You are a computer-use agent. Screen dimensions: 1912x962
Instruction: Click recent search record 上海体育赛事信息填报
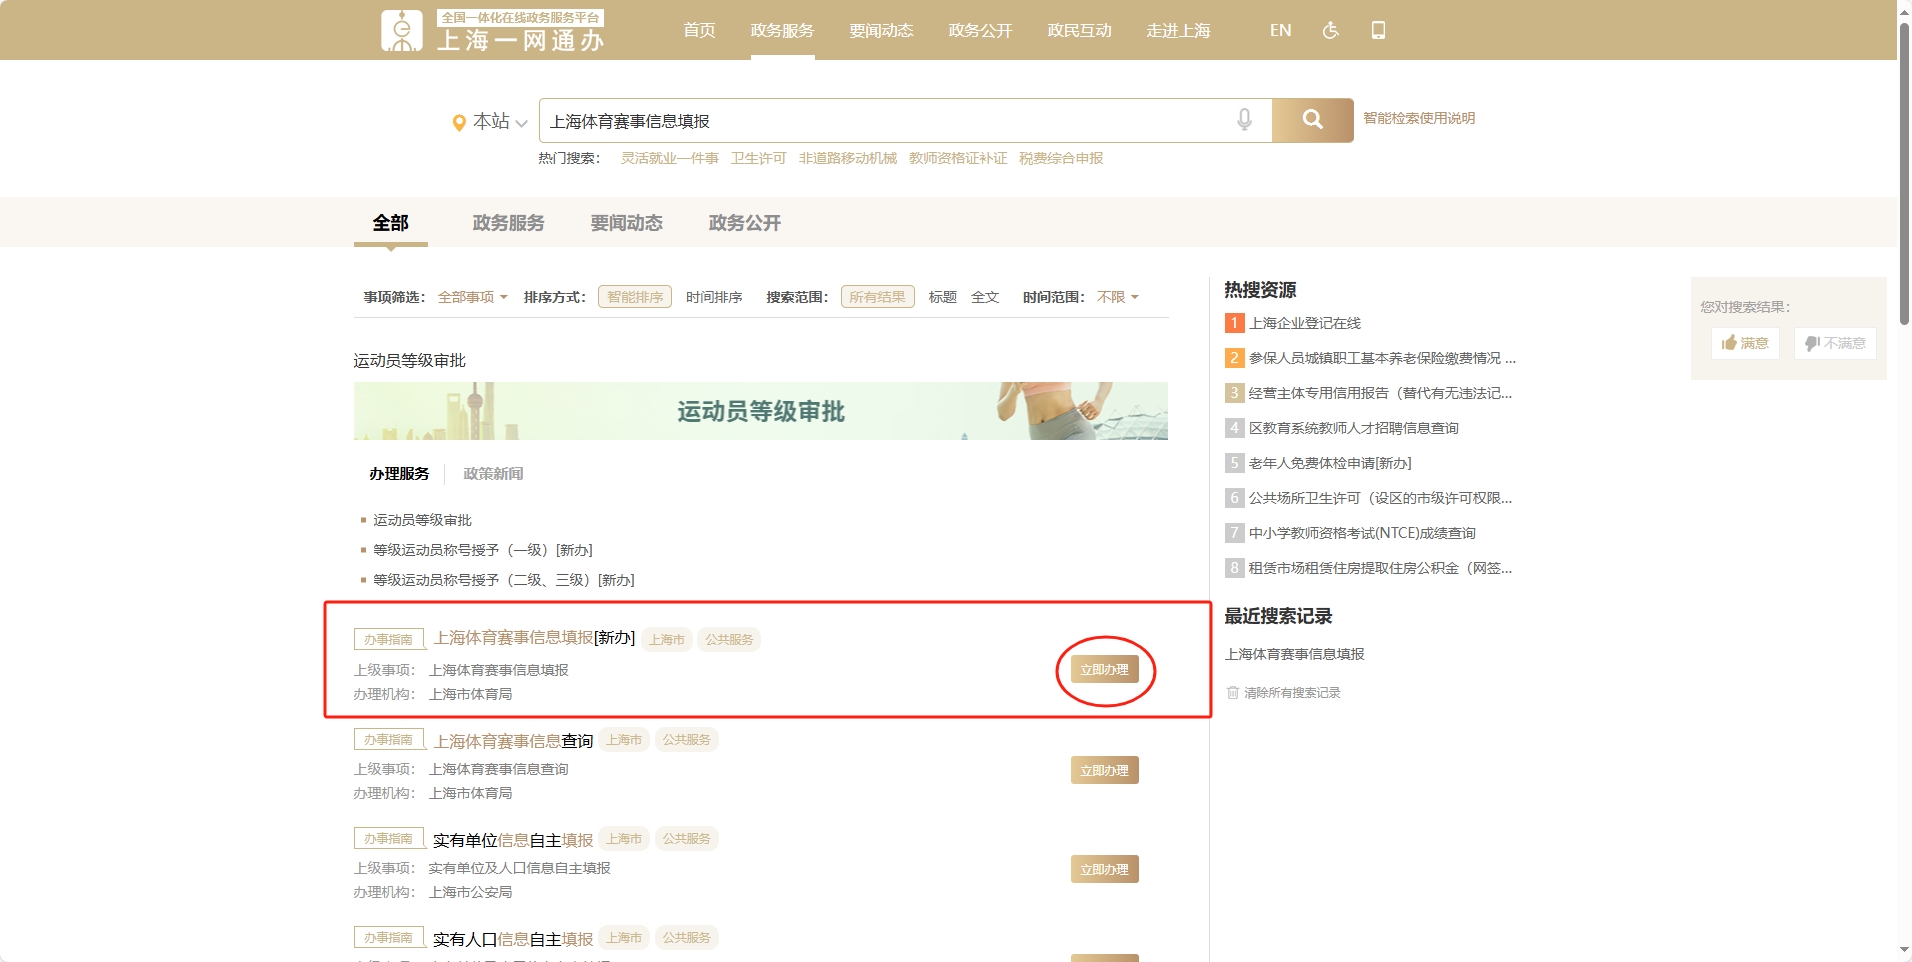tap(1295, 654)
